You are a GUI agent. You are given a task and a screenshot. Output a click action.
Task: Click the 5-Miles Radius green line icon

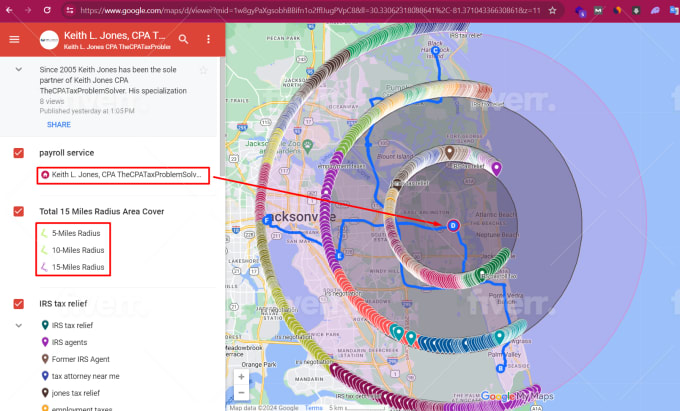pyautogui.click(x=44, y=233)
